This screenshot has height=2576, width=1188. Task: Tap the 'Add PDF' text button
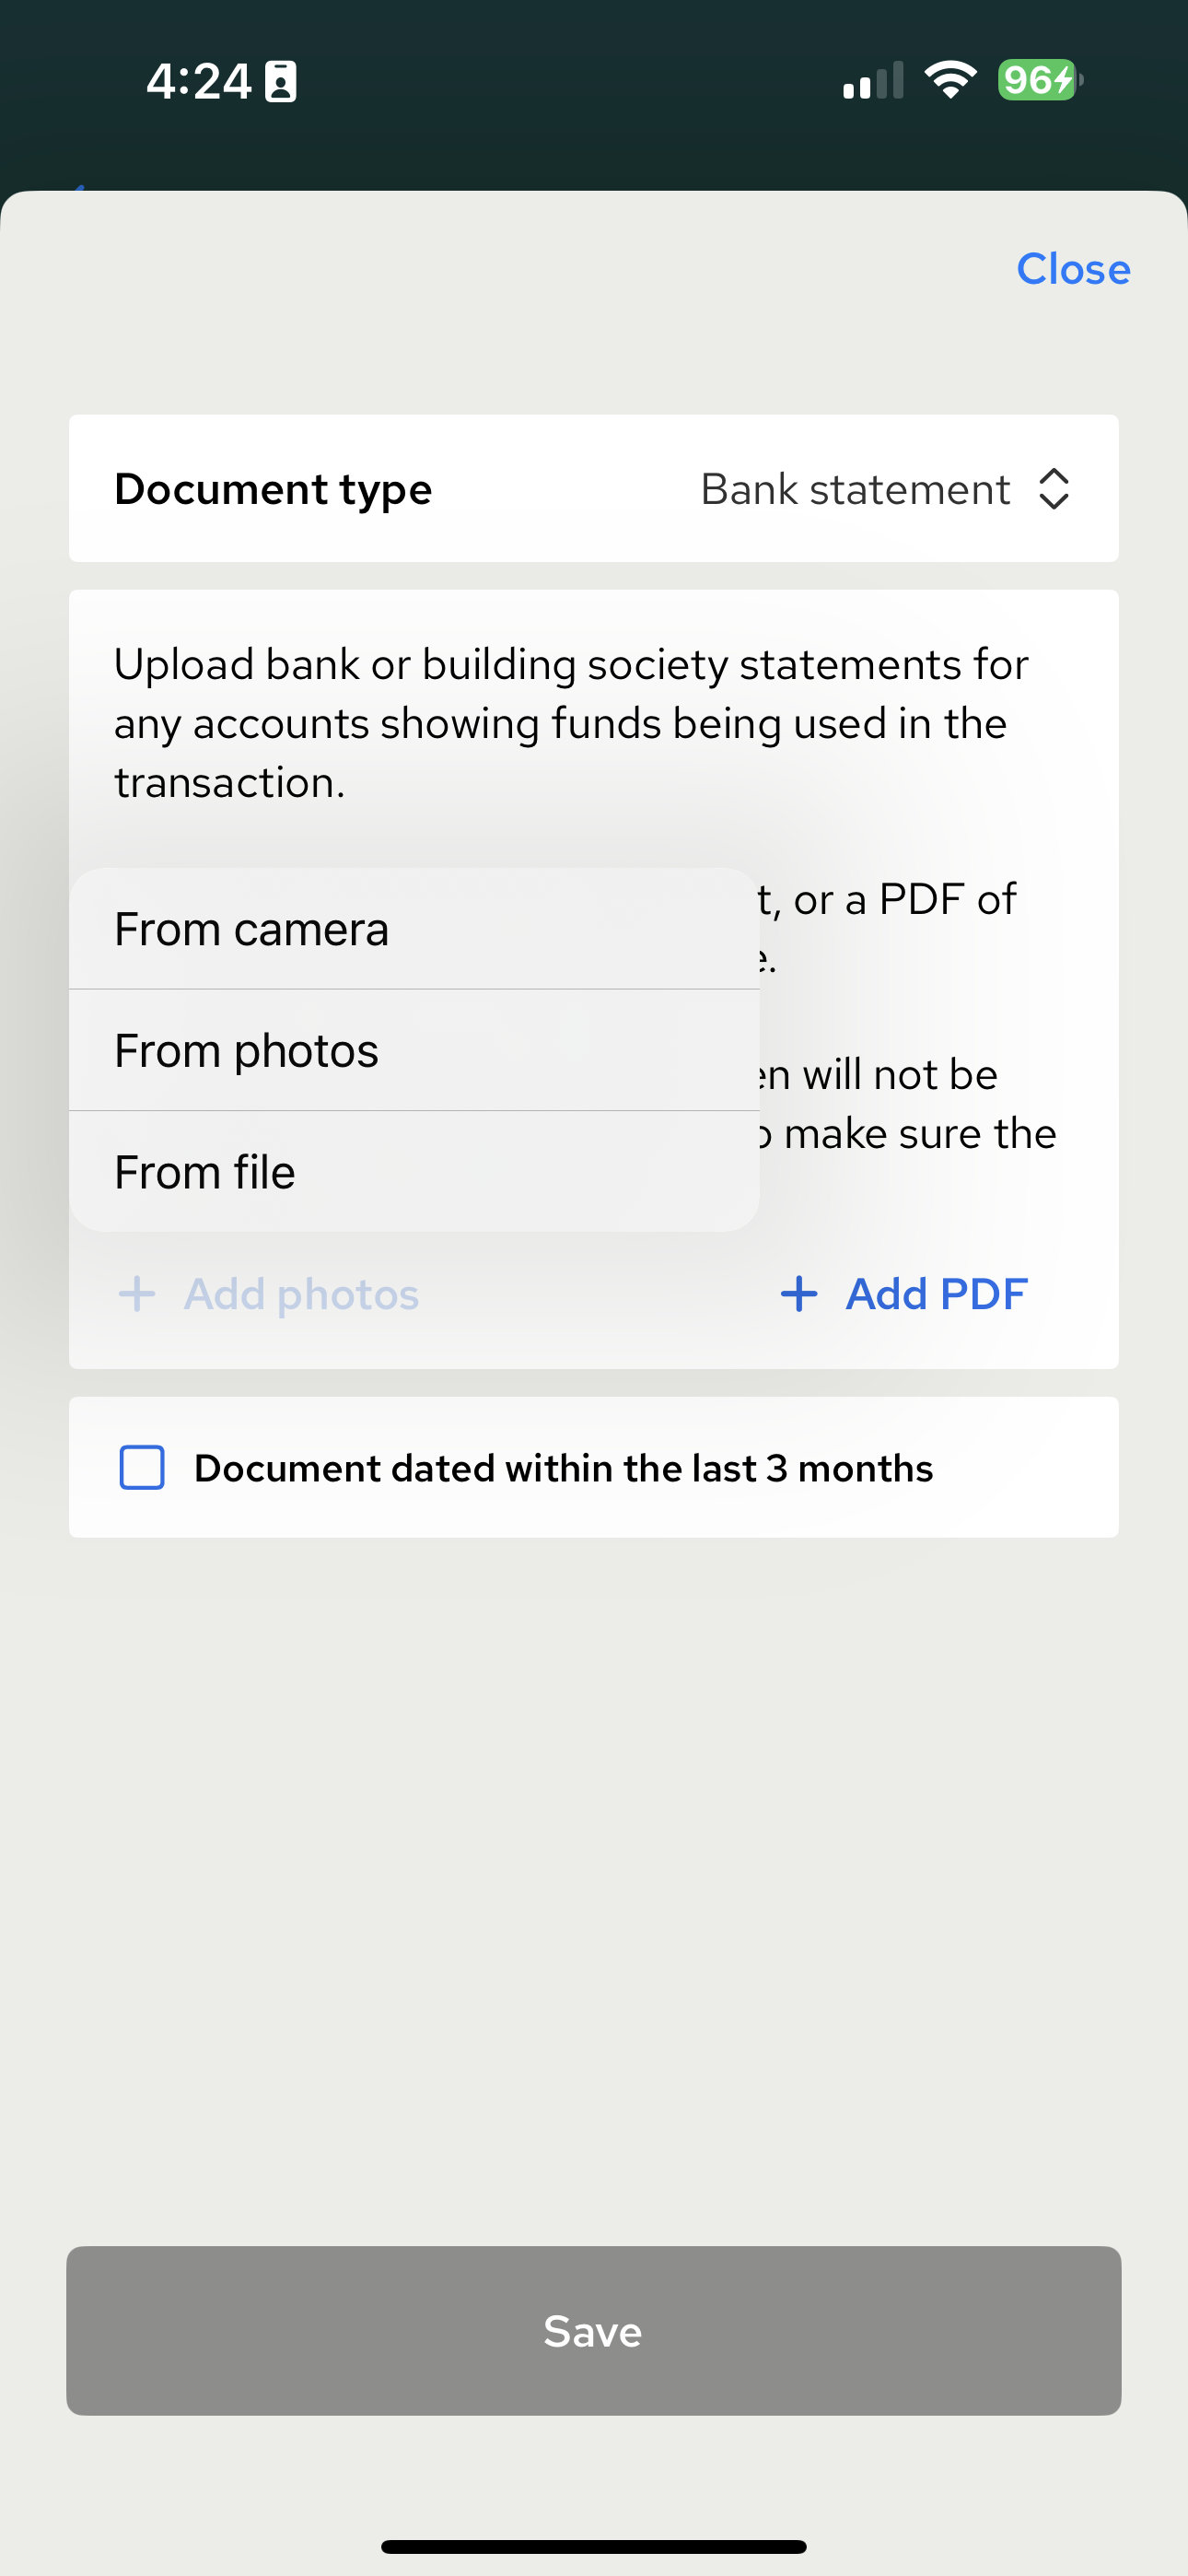coord(936,1293)
